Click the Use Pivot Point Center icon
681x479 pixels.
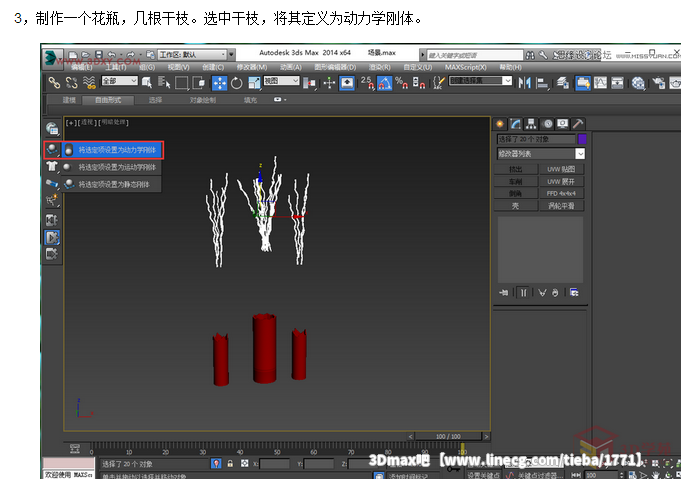tap(309, 83)
